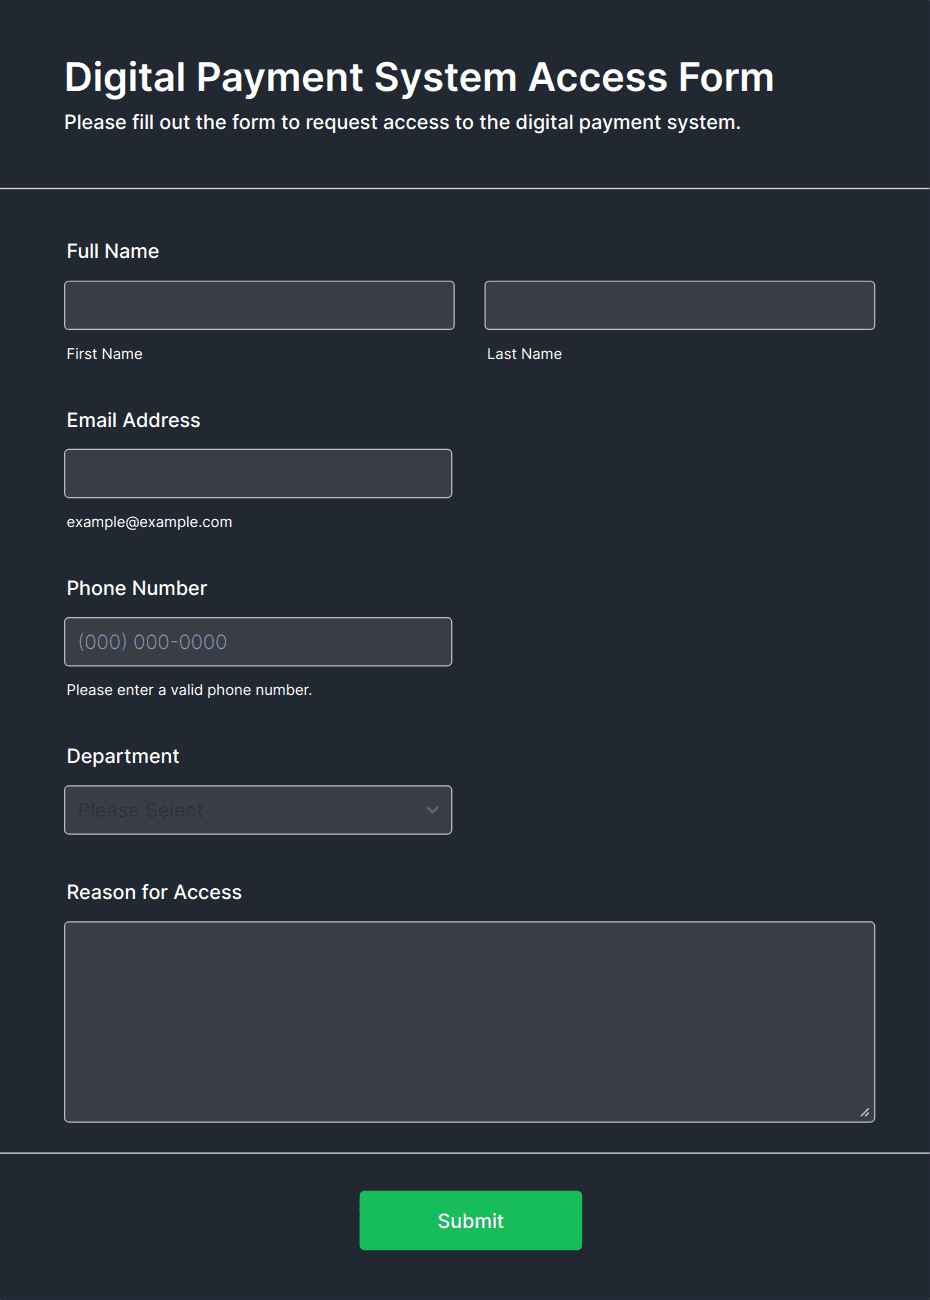Click the Last Name helper label
This screenshot has width=930, height=1300.
click(524, 353)
